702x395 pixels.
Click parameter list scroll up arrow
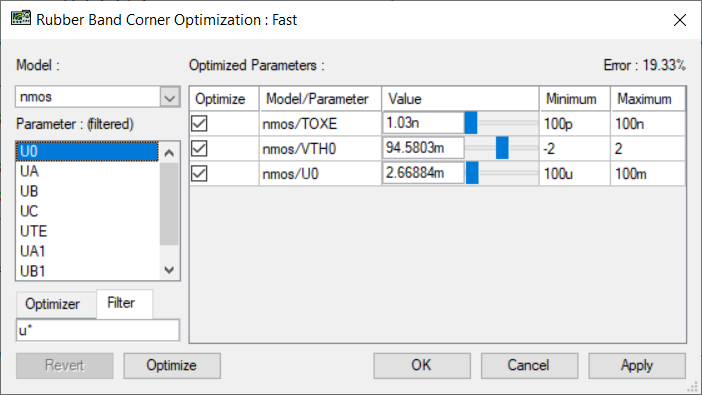point(169,153)
